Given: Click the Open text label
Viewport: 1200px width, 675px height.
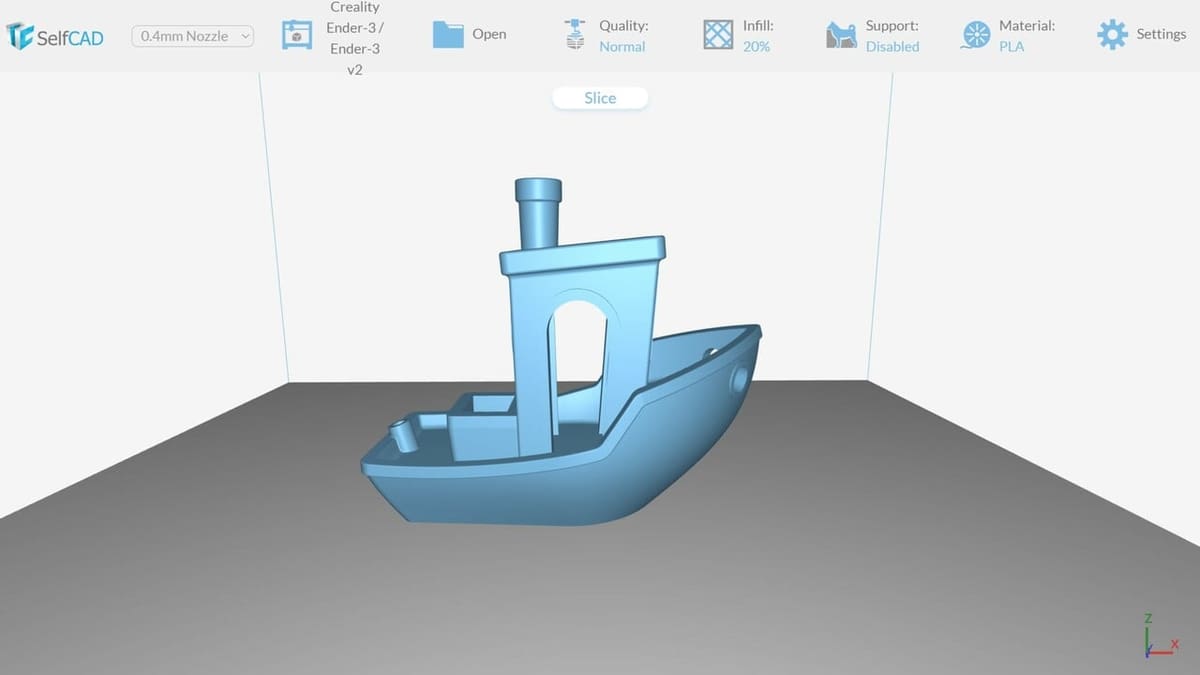Looking at the screenshot, I should click(489, 34).
